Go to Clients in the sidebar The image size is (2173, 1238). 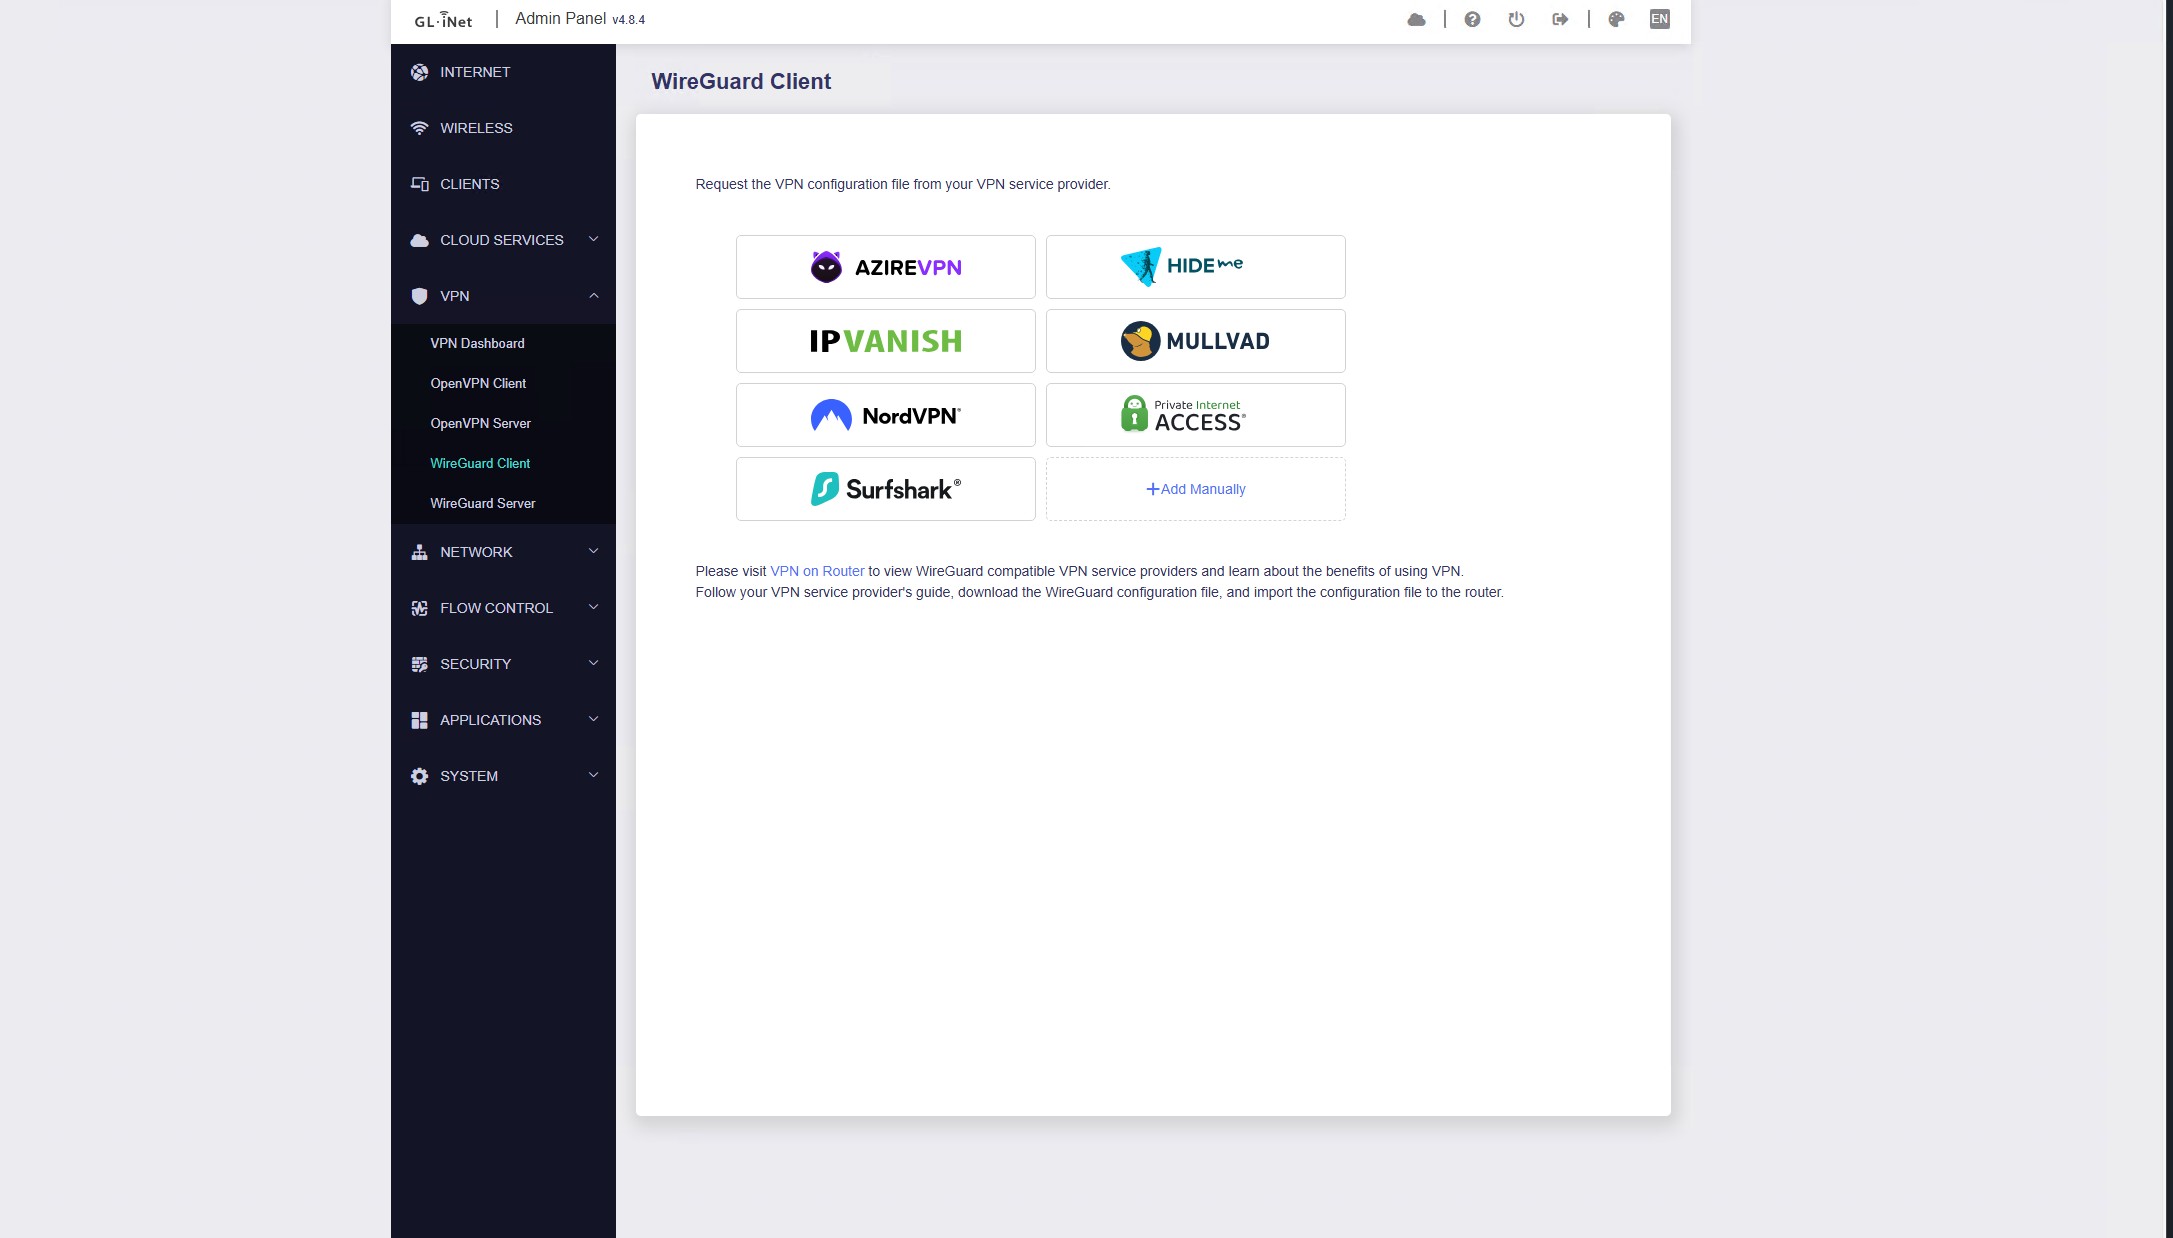point(469,184)
